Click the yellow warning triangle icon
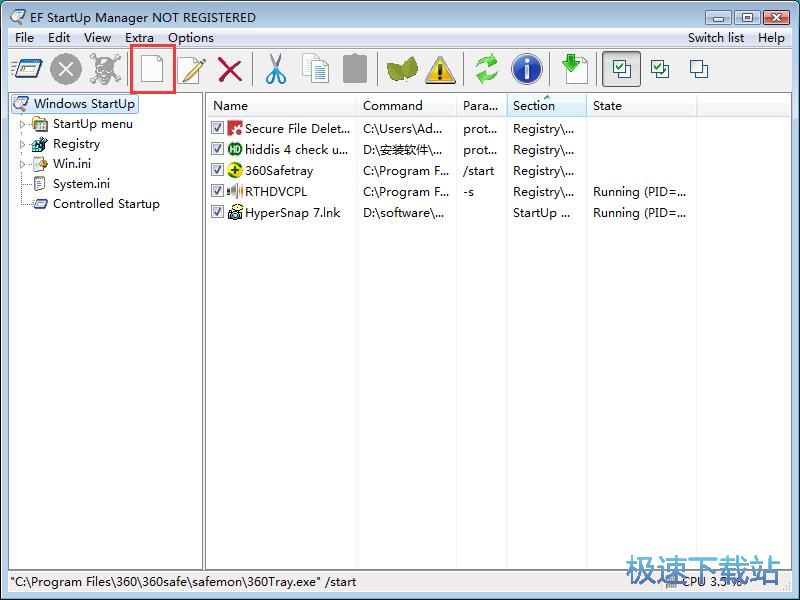 click(x=440, y=69)
